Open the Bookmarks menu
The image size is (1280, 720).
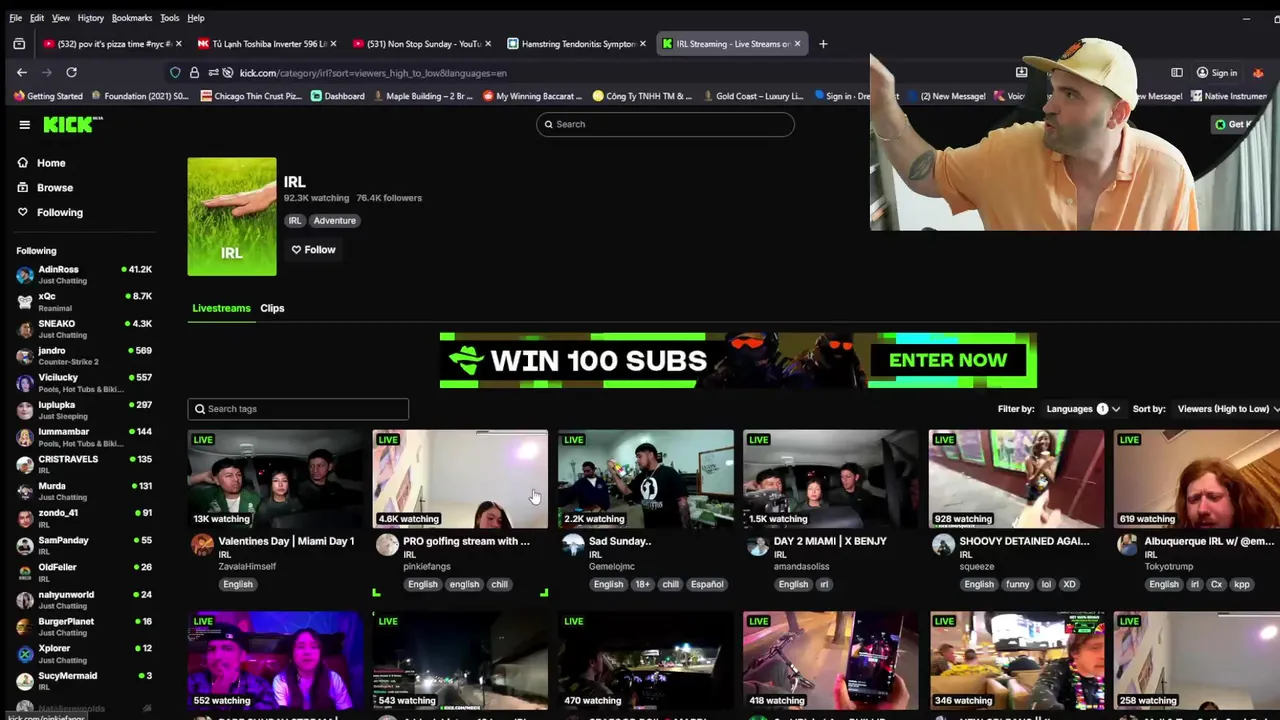click(132, 18)
